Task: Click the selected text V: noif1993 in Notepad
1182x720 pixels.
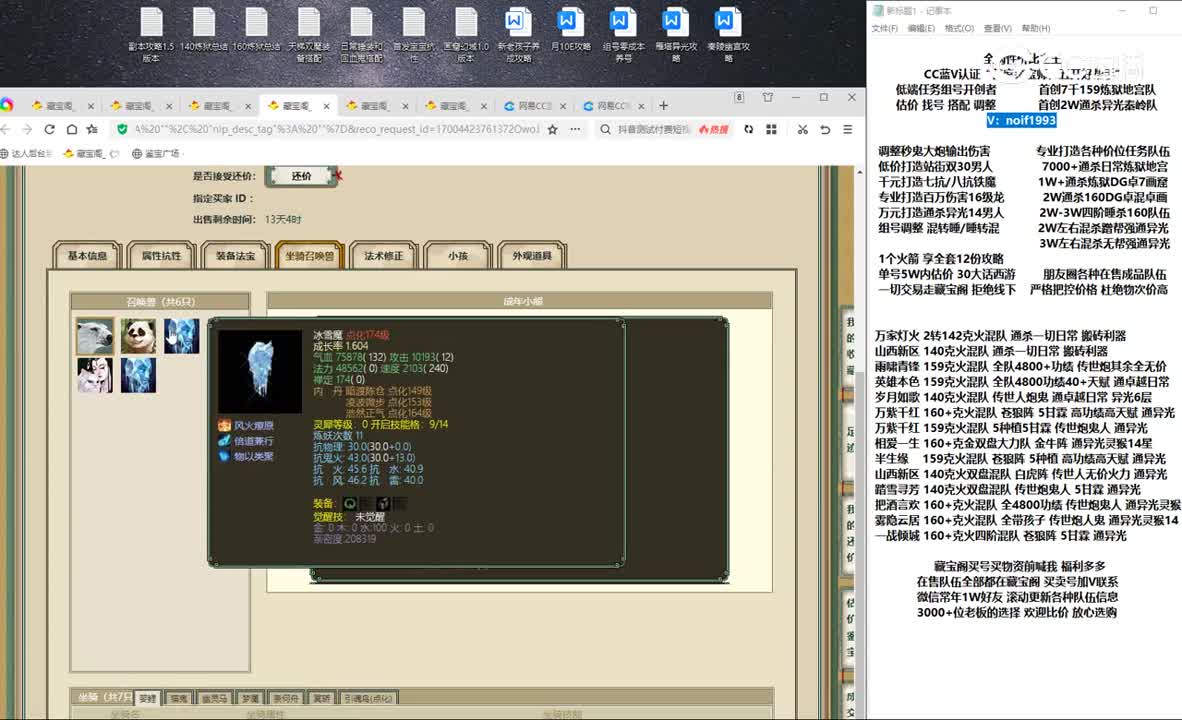Action: [1021, 121]
